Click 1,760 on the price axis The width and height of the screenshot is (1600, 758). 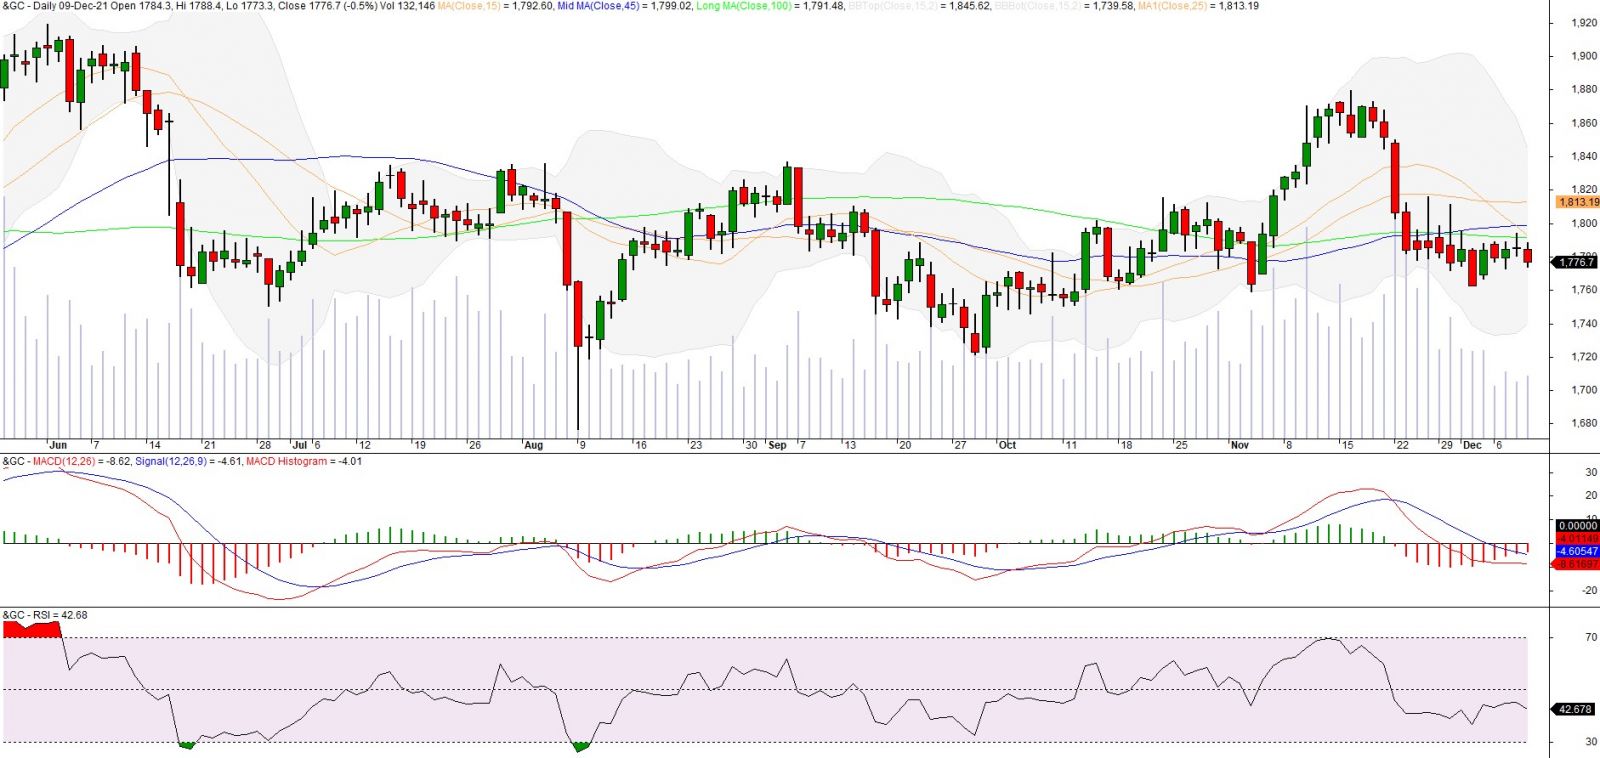[1584, 290]
